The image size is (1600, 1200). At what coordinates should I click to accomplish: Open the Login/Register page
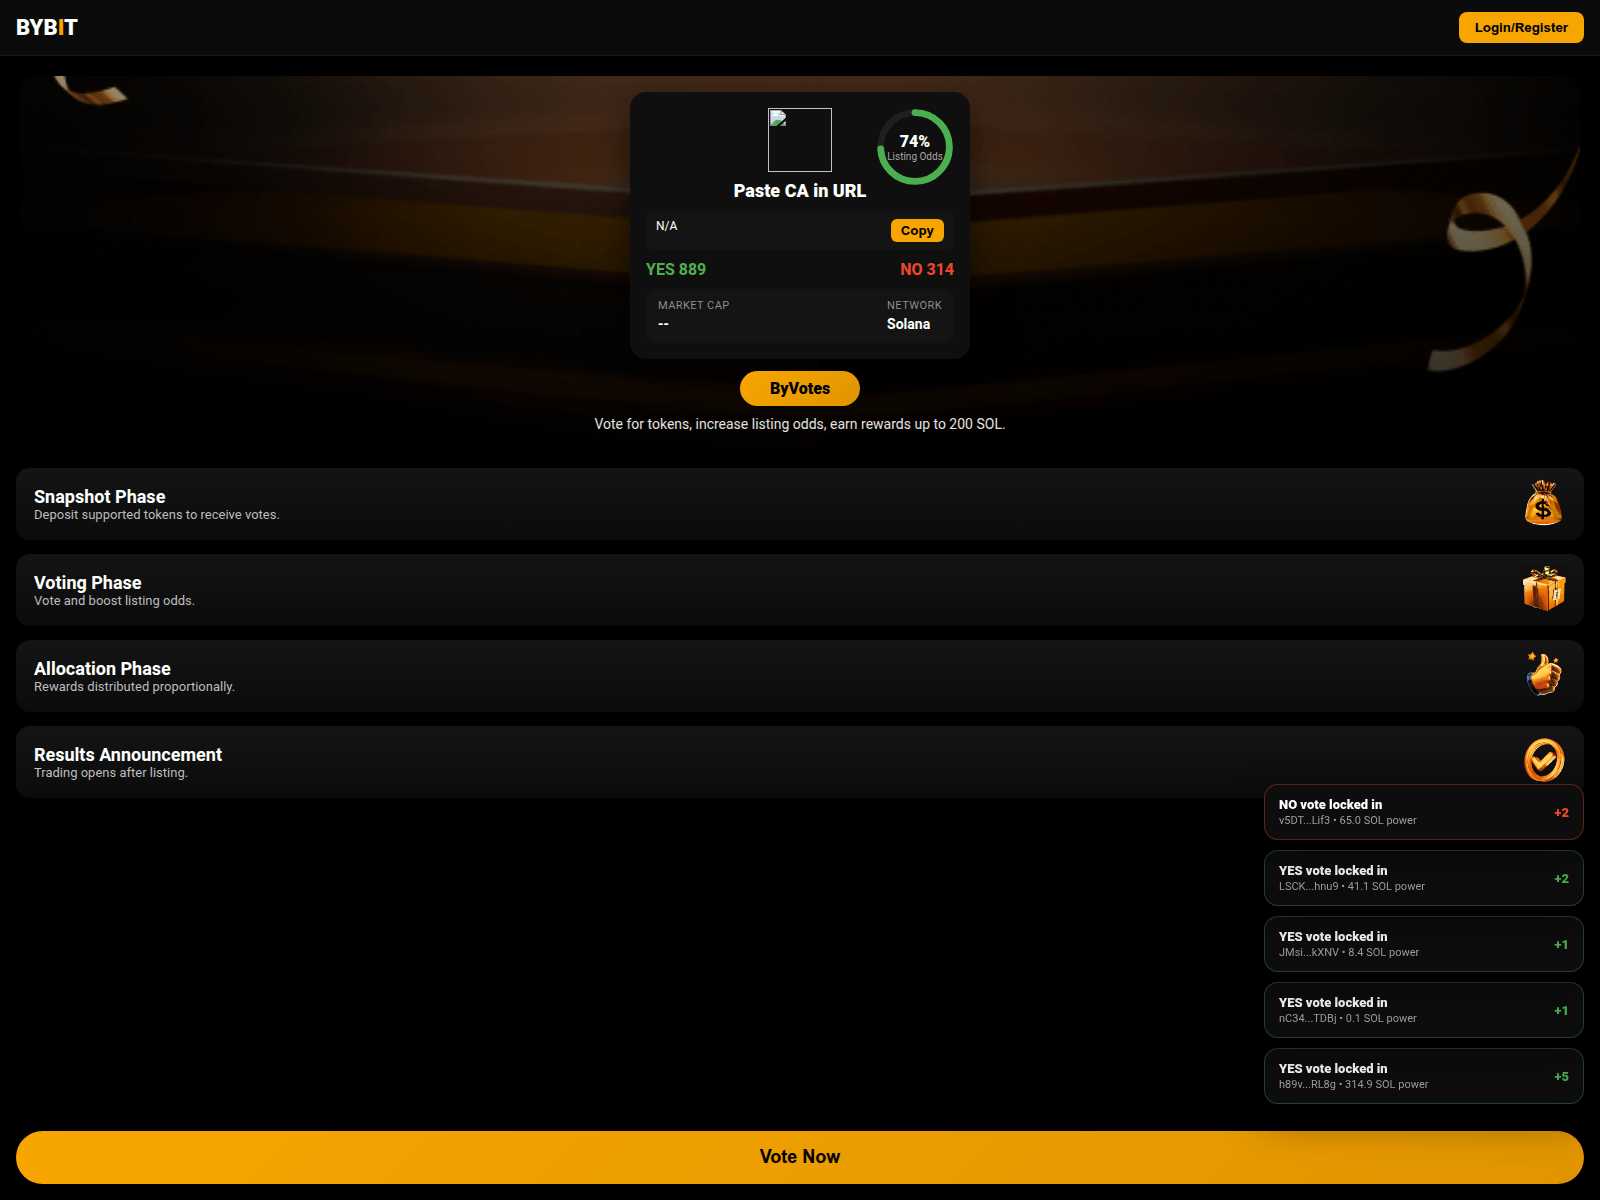pos(1521,27)
